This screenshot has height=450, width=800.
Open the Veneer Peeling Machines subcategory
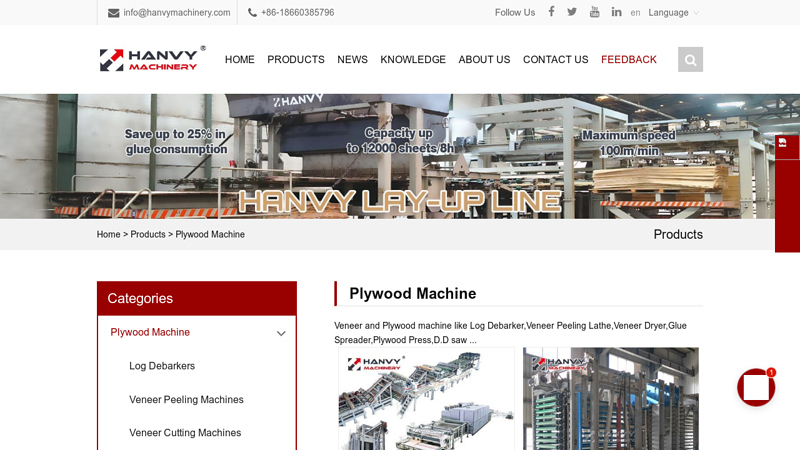(x=186, y=399)
